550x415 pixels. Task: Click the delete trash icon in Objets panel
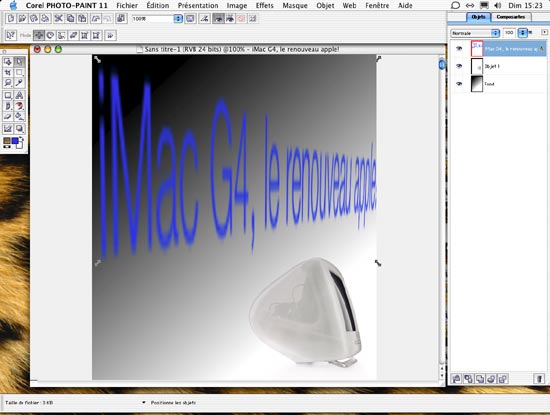click(x=539, y=379)
